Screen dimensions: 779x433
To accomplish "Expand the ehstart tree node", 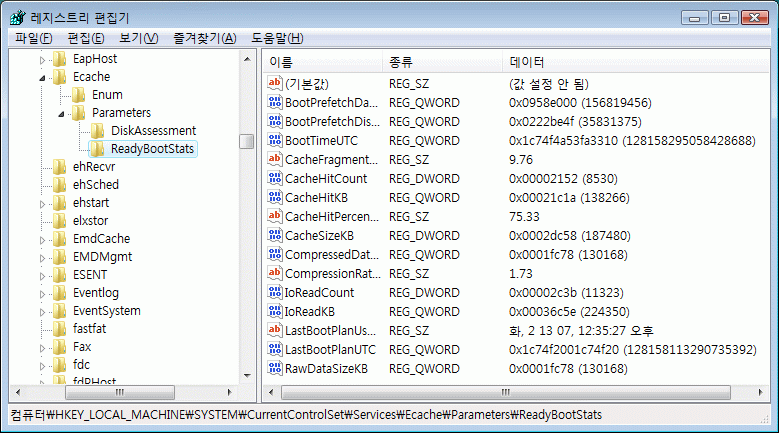I will click(x=42, y=204).
